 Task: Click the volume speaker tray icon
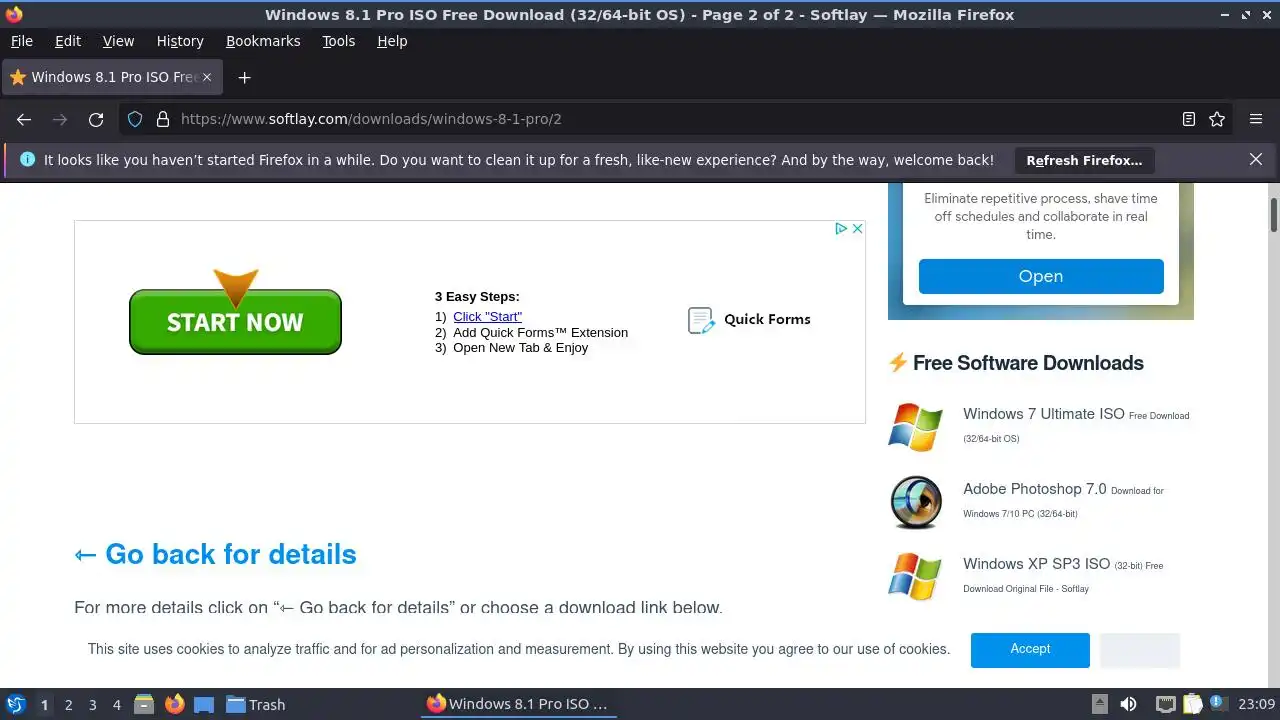pyautogui.click(x=1128, y=704)
